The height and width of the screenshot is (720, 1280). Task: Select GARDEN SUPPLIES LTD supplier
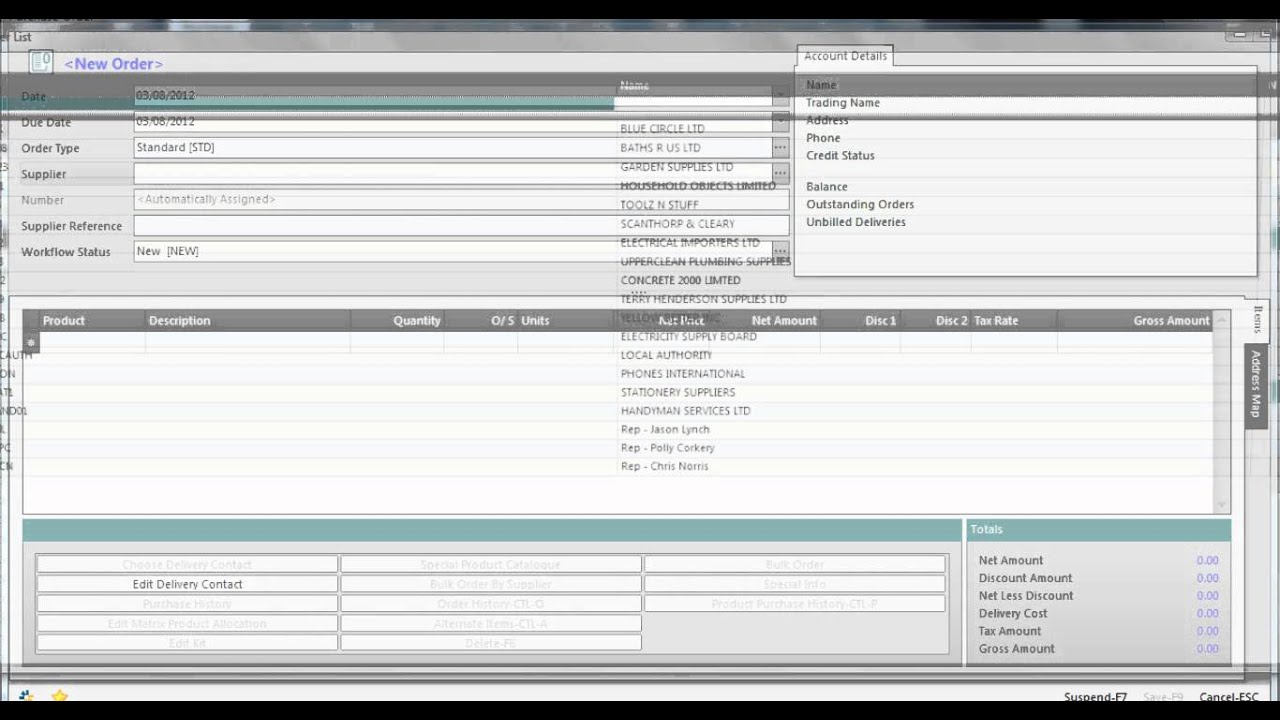tap(676, 167)
